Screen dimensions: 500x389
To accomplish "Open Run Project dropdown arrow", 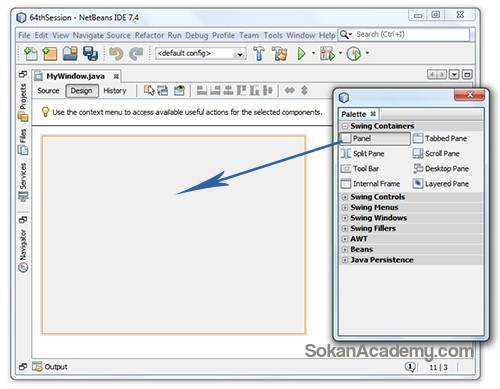I will click(313, 53).
